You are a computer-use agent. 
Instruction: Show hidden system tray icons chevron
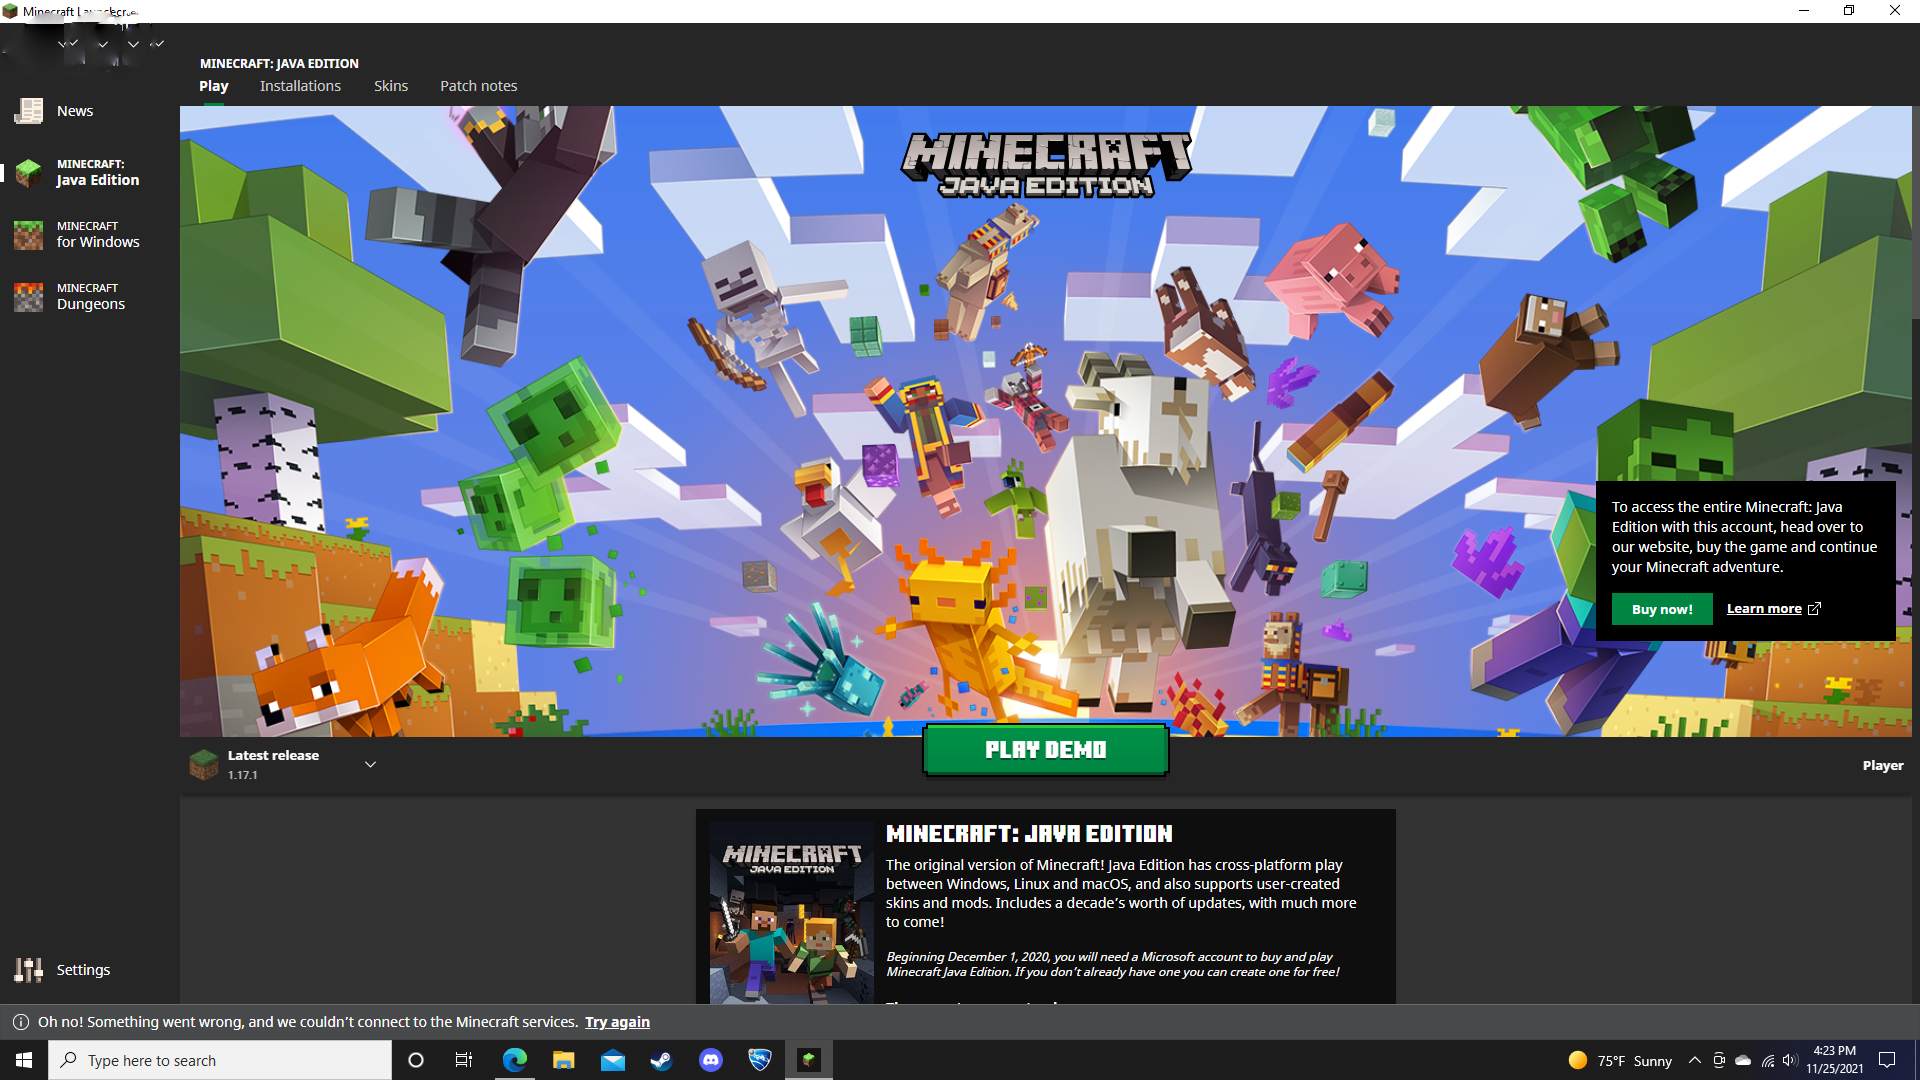1694,1061
